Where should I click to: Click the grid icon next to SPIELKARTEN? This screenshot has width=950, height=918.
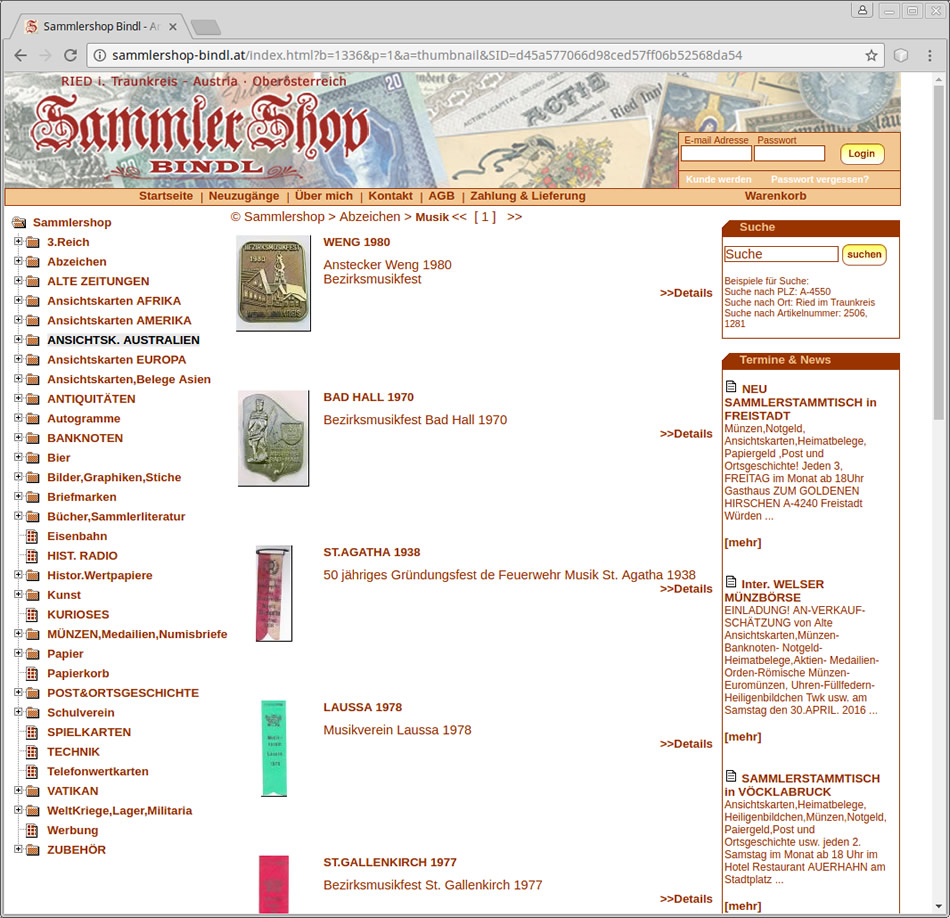point(32,732)
